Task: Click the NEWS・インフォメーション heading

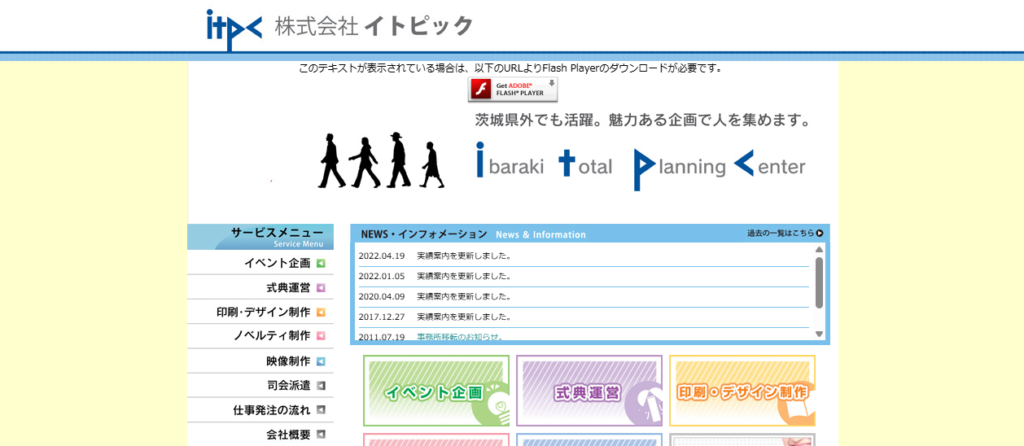Action: point(424,234)
